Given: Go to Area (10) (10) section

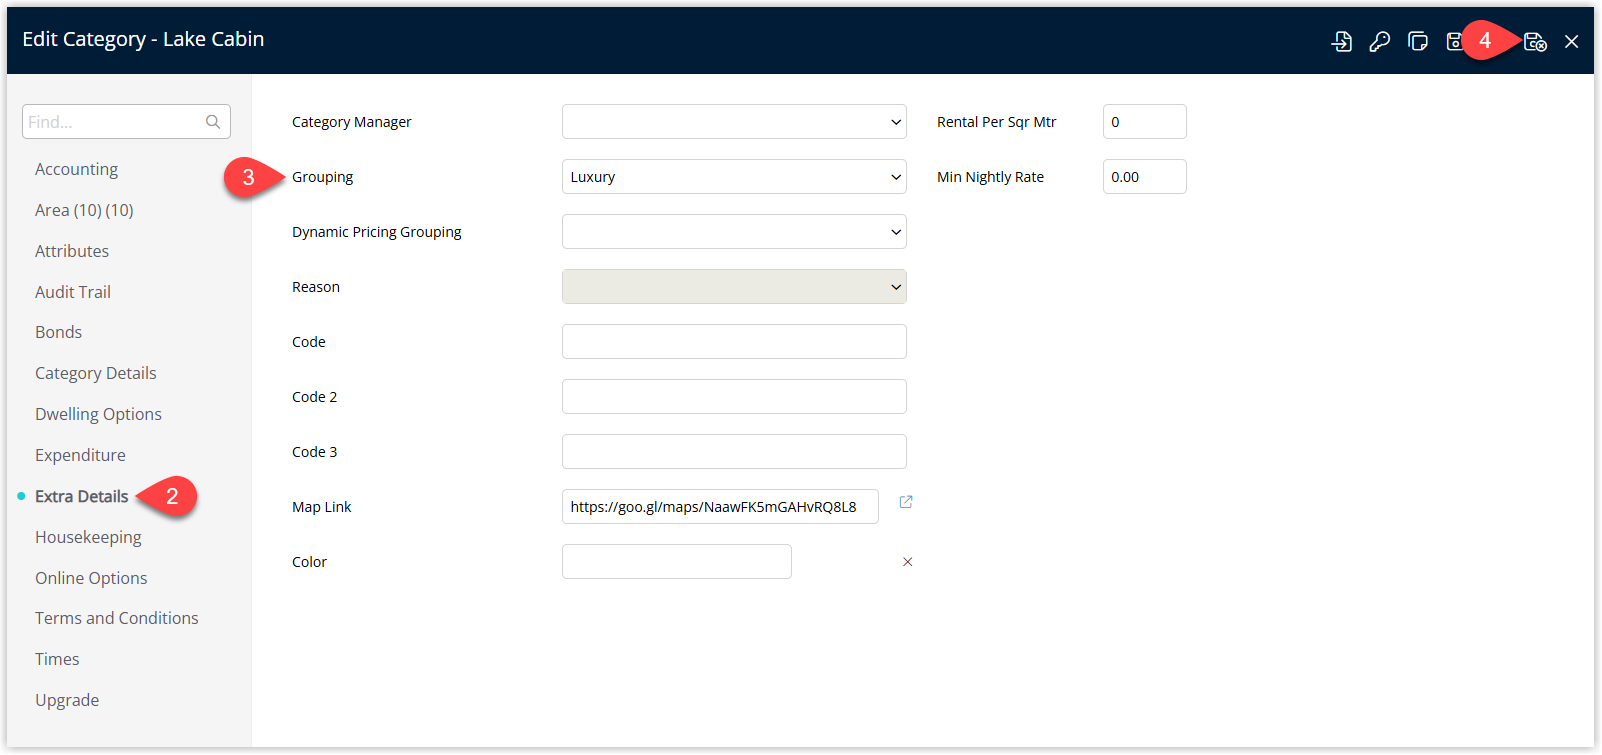Looking at the screenshot, I should coord(84,210).
